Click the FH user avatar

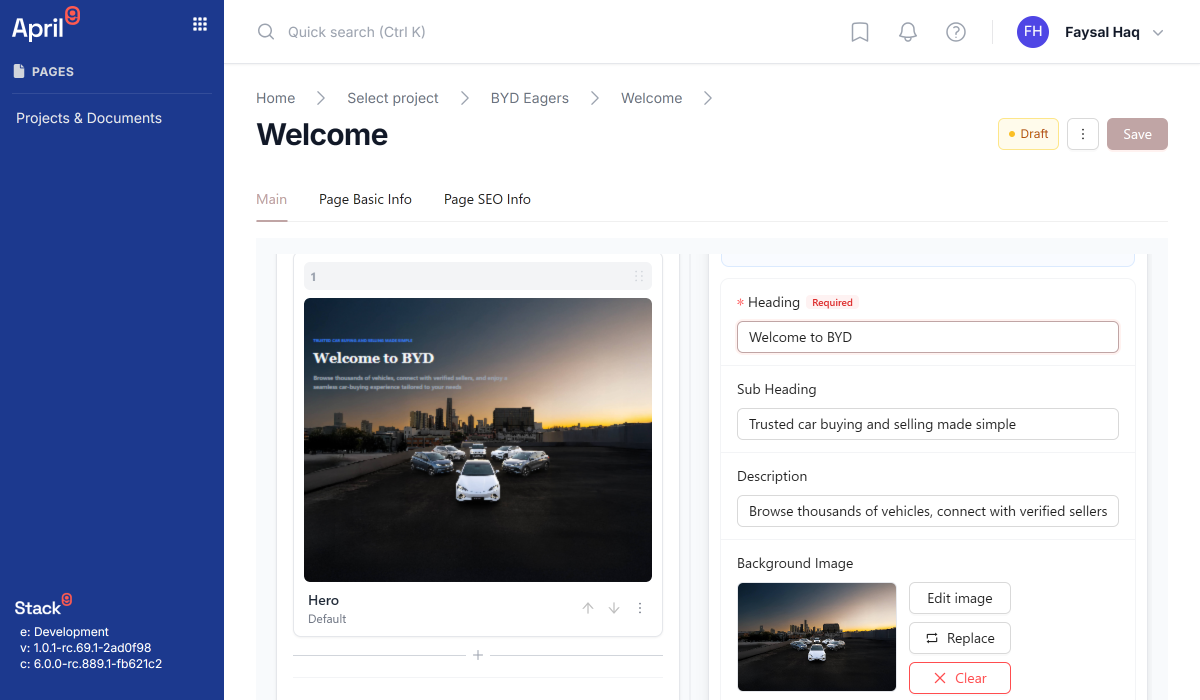[1033, 32]
